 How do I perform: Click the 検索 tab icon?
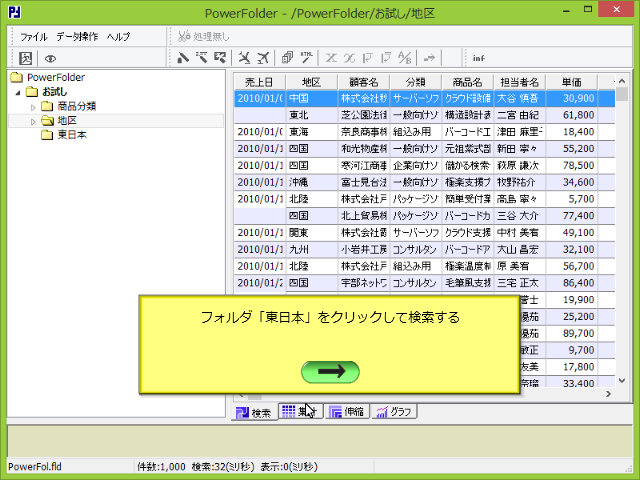242,413
